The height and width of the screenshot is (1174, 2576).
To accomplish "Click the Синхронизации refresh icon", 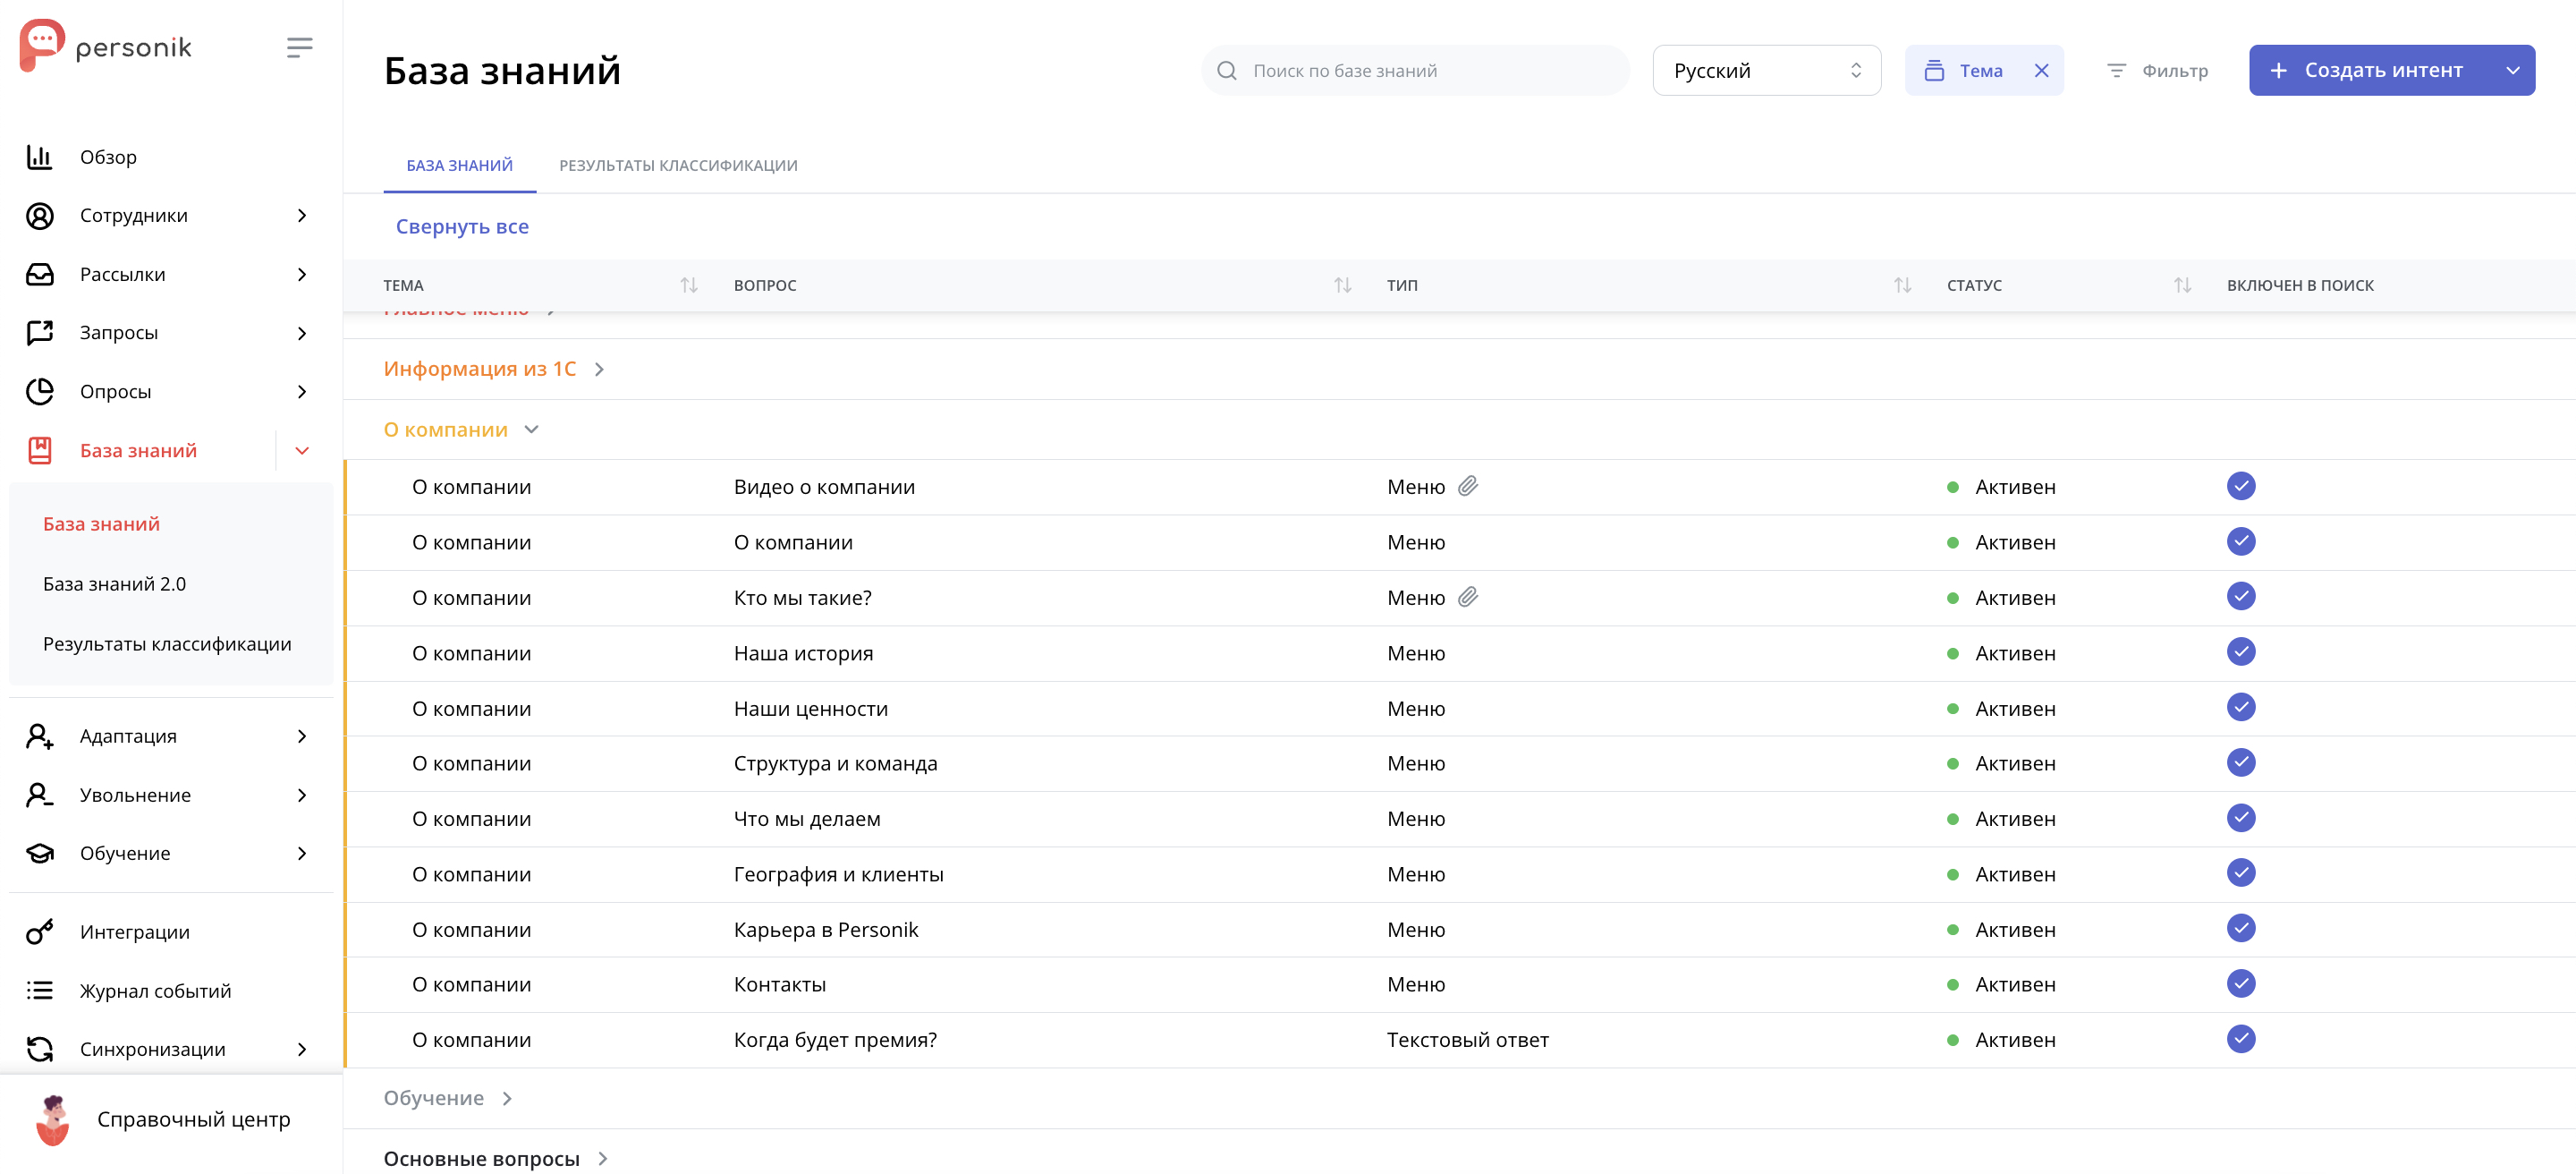I will [x=39, y=1049].
